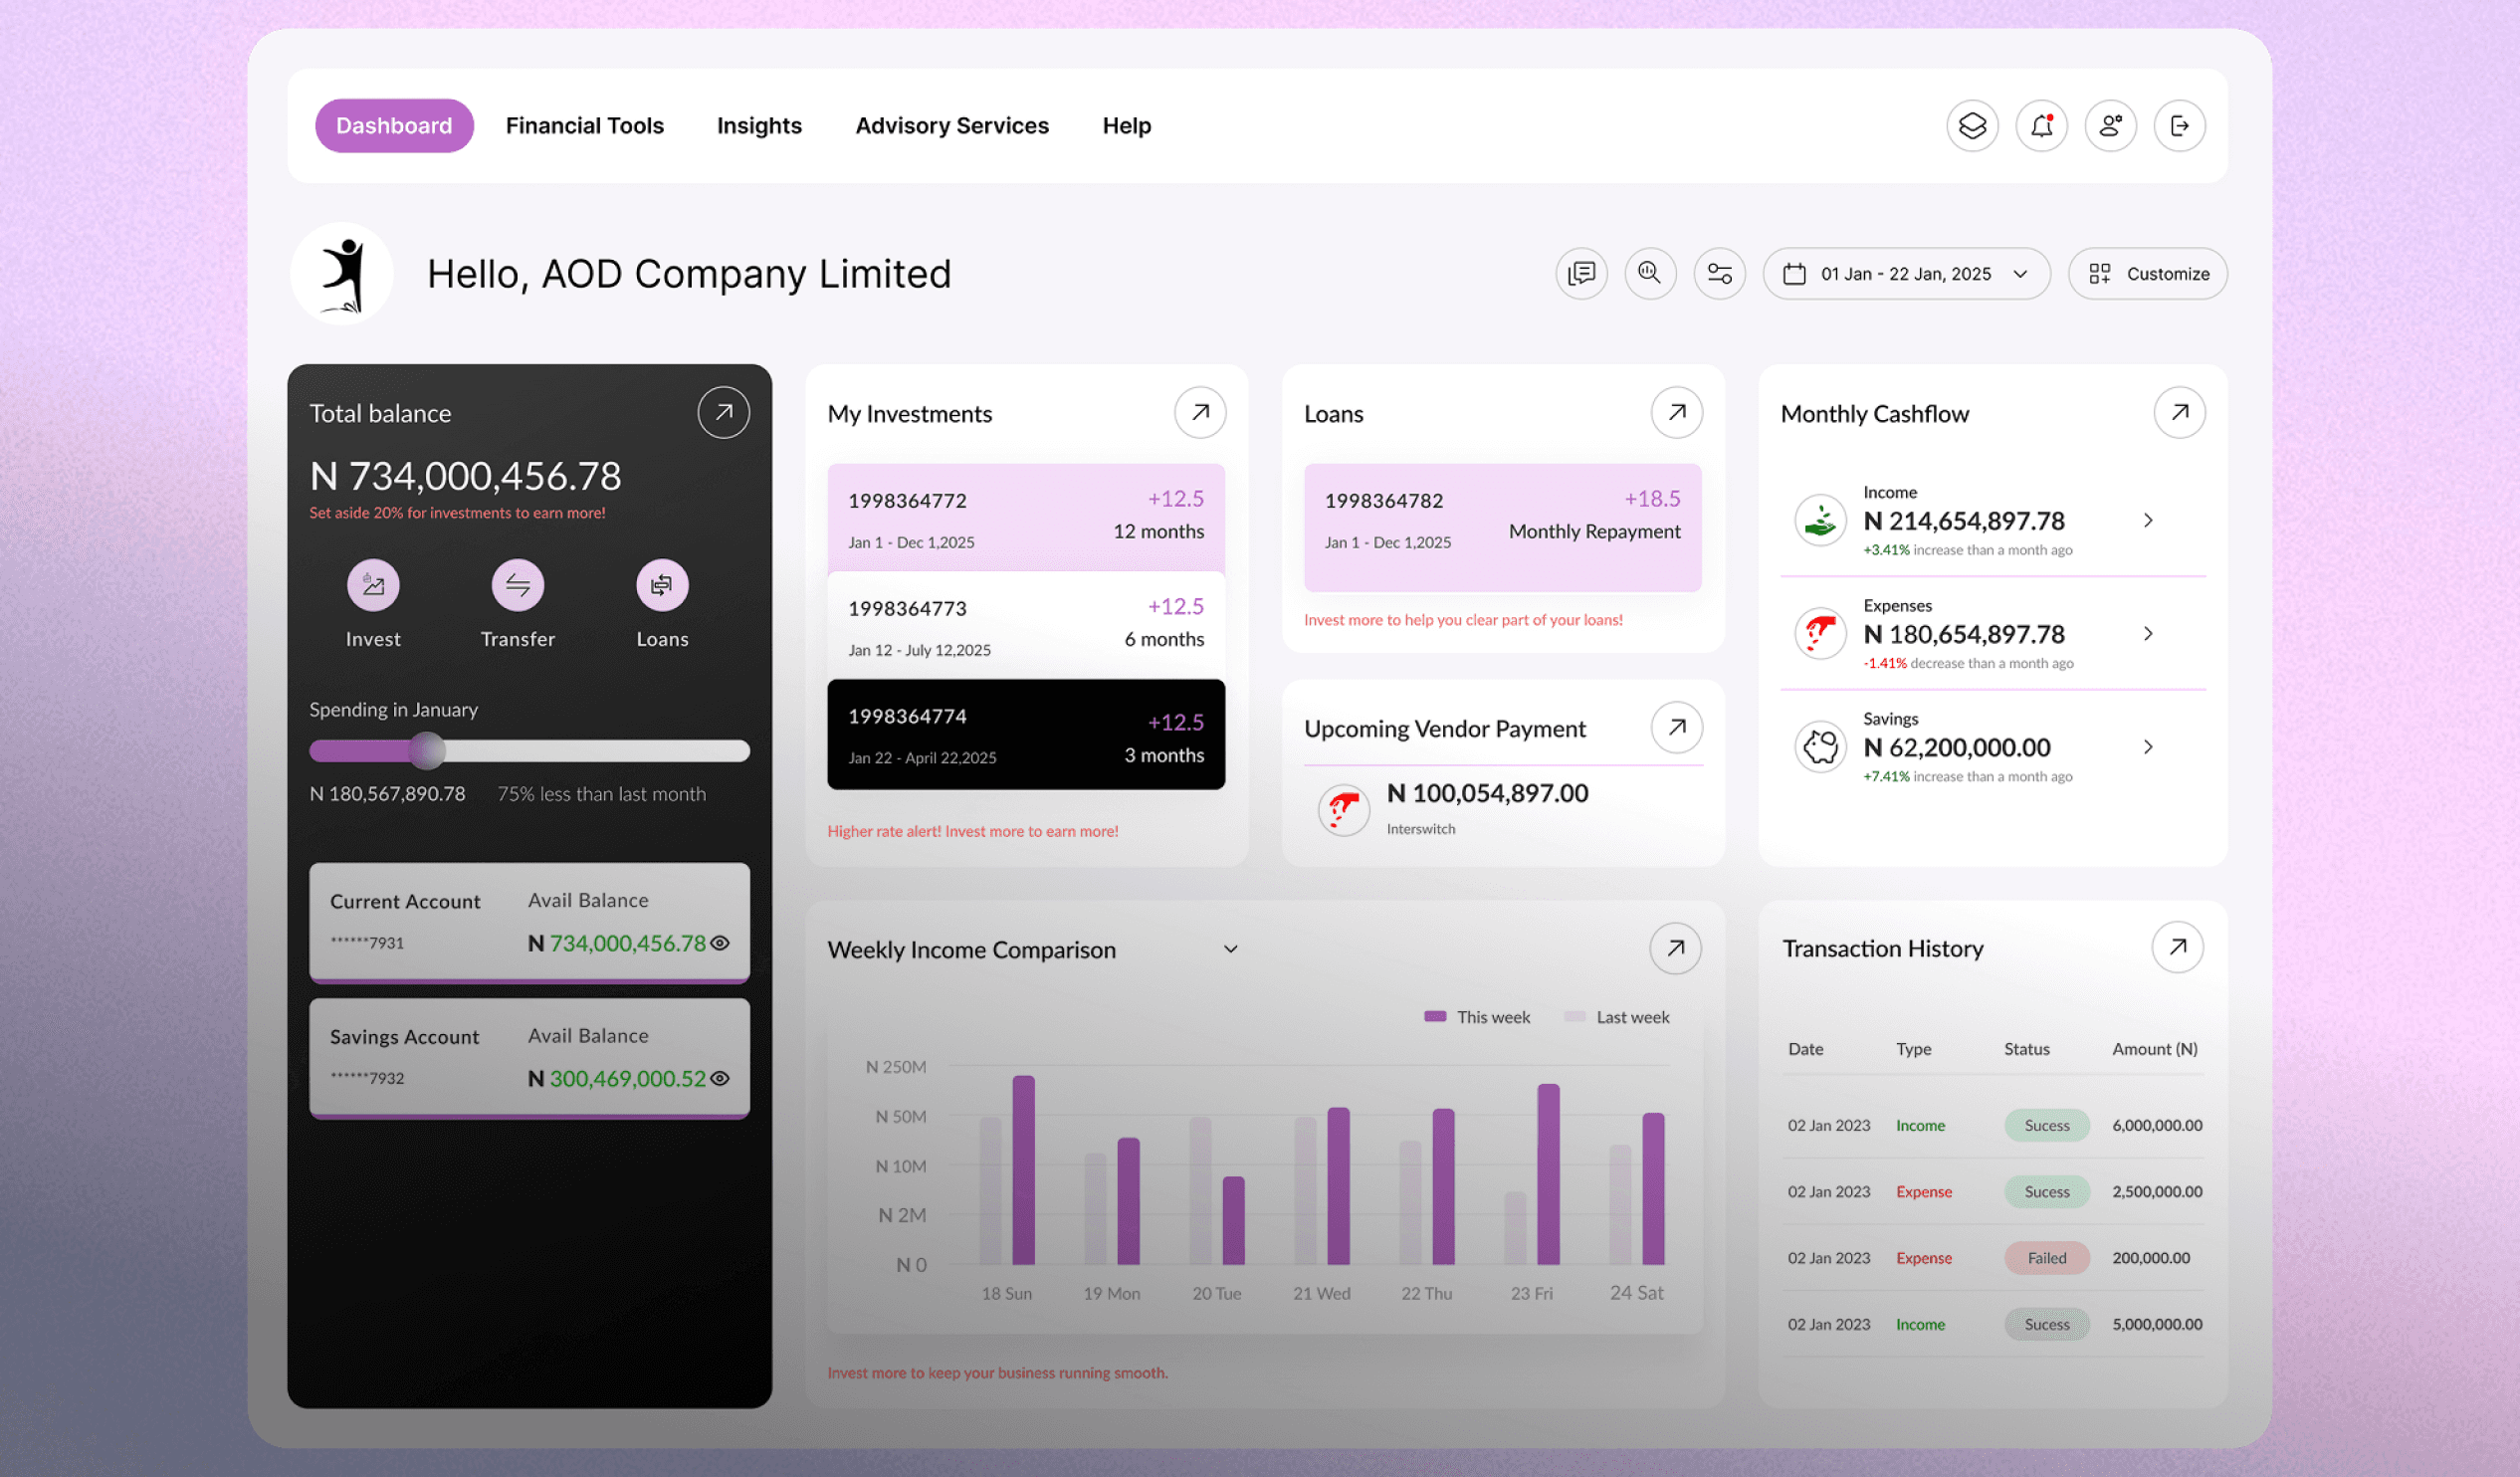
Task: Click the Spending in January slider handle
Action: click(428, 750)
